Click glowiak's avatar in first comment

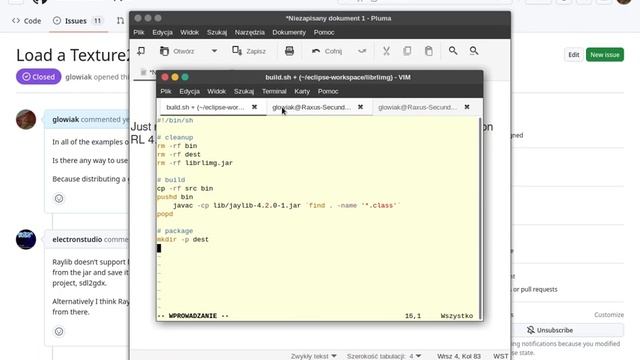[26, 120]
